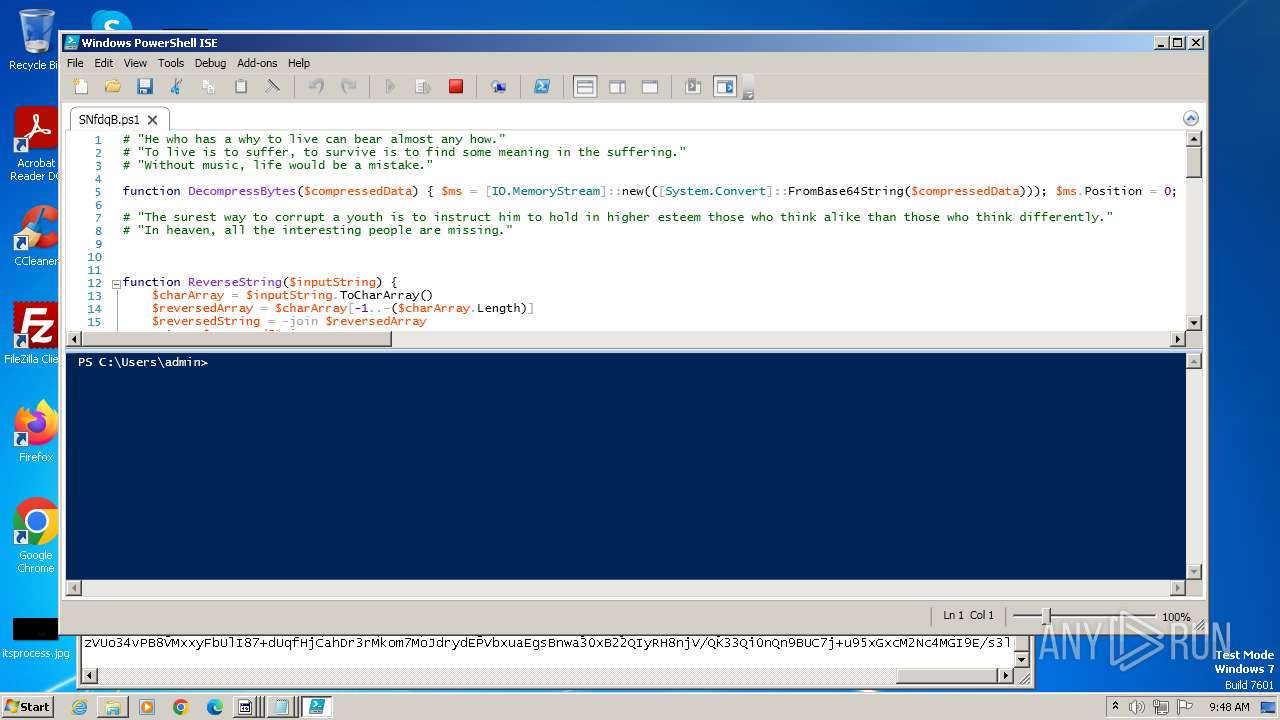Click line 1 quote comment text

(x=314, y=139)
